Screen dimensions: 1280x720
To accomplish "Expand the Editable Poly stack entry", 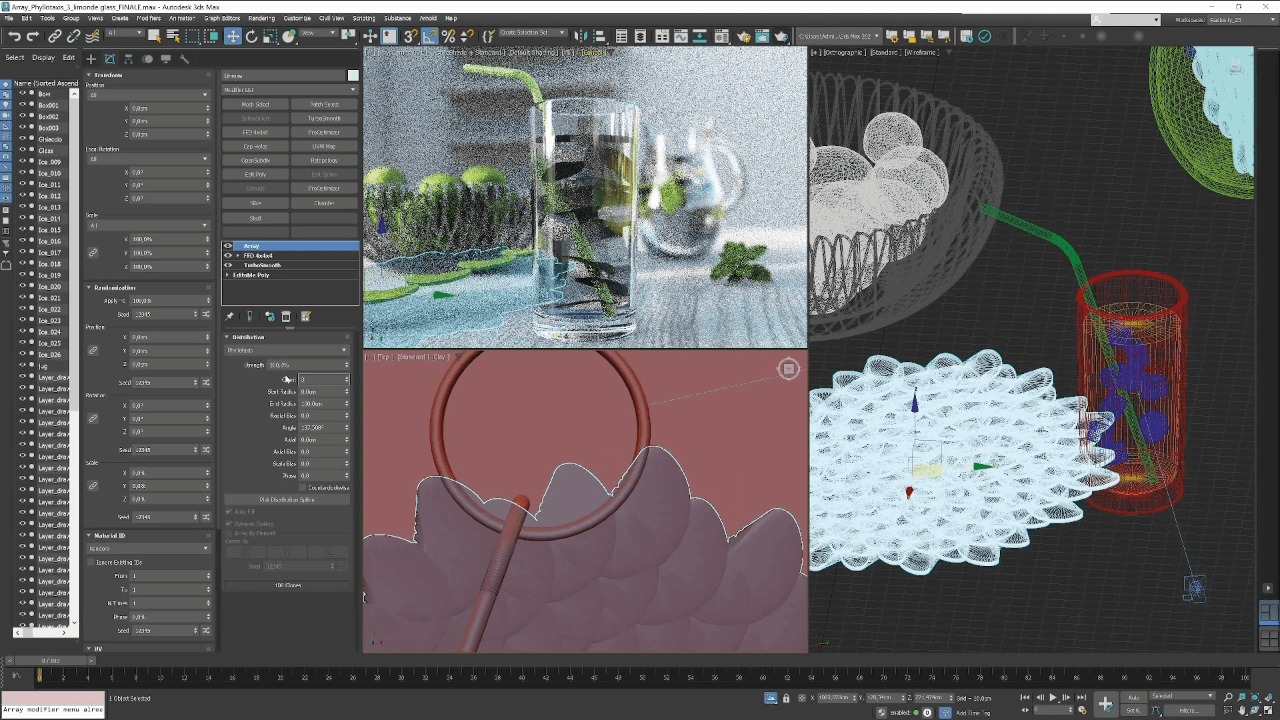I will tap(227, 275).
